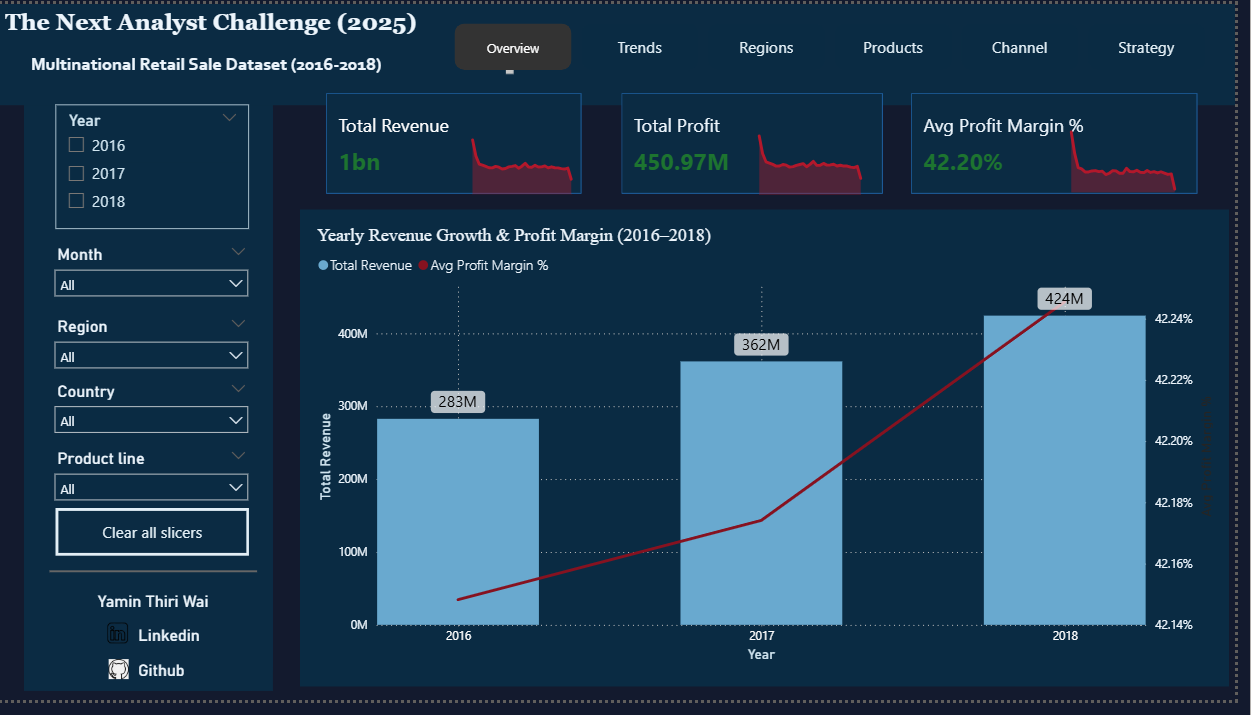The height and width of the screenshot is (715, 1251).
Task: Click the Total Revenue legend marker
Action: point(323,266)
